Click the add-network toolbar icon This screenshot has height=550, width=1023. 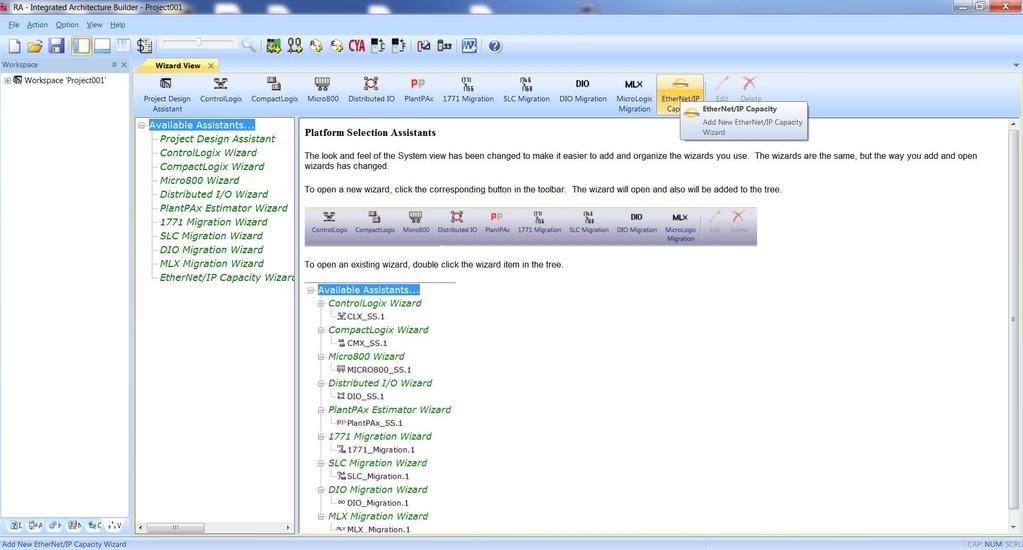tap(295, 46)
